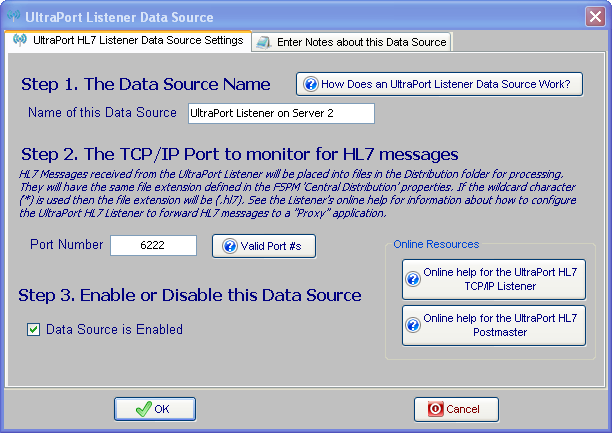Screen dimensions: 612x433
Task: Edit the Name of this Data Source field
Action: [281, 113]
